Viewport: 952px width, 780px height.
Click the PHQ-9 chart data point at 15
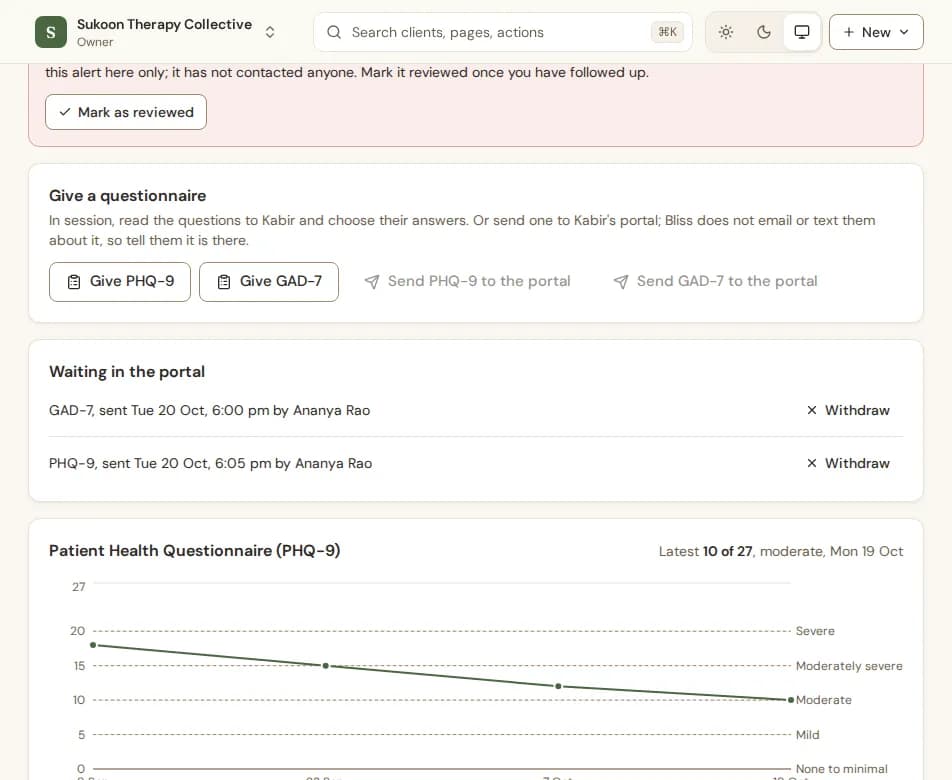tap(325, 666)
